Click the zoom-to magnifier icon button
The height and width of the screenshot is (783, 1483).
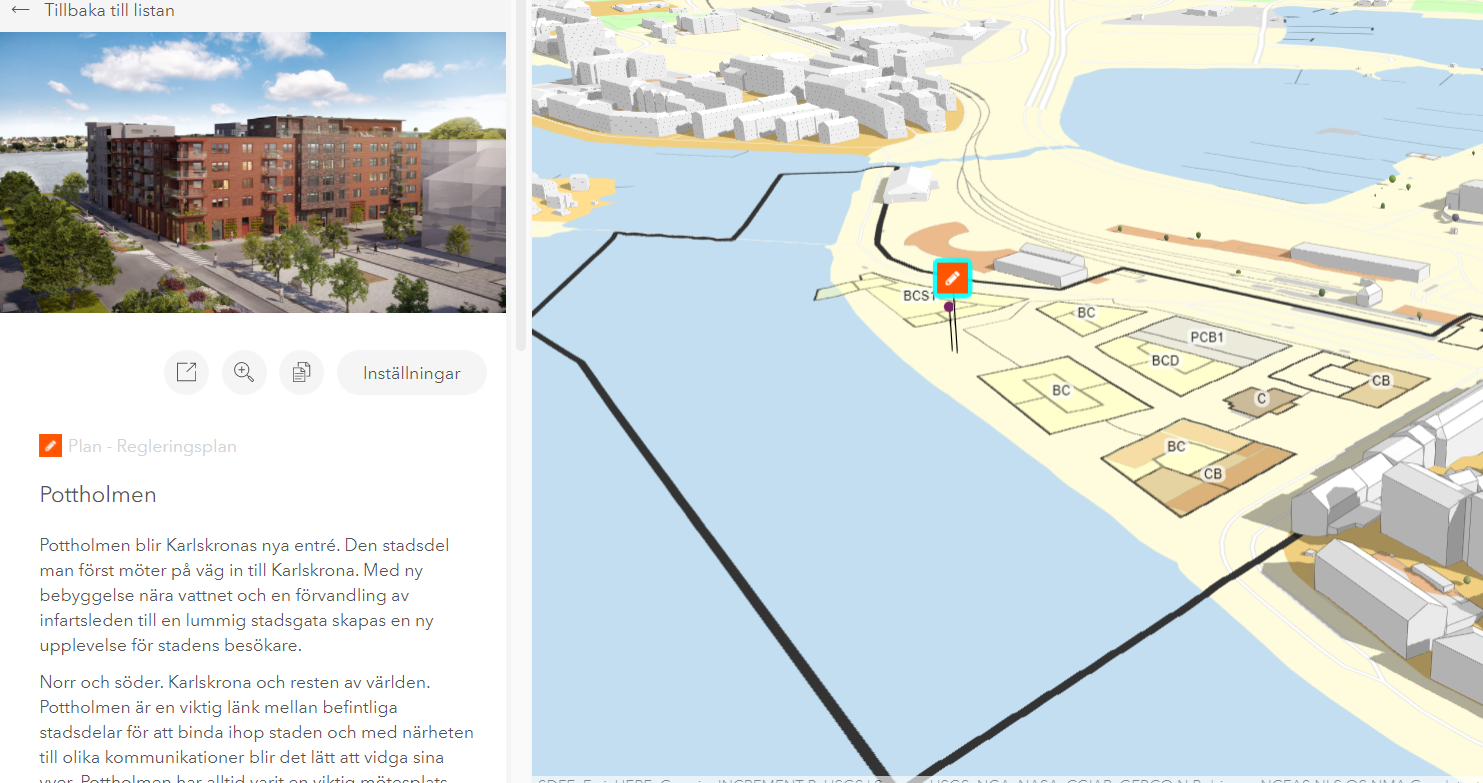[244, 373]
